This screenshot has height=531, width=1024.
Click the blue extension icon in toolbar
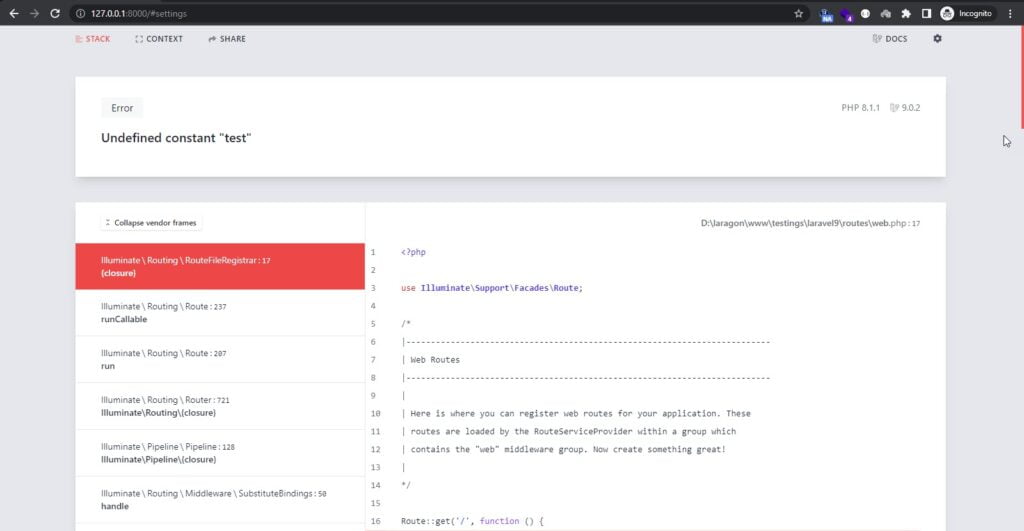826,14
